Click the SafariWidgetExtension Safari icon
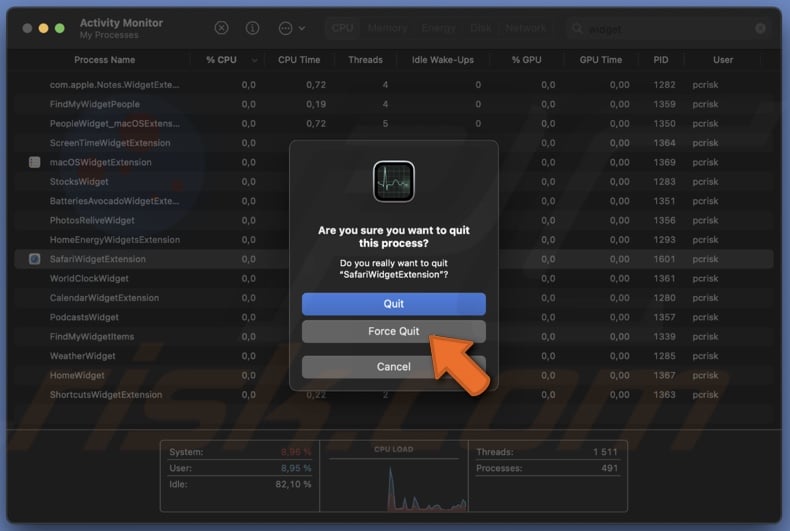The width and height of the screenshot is (790, 531). (x=34, y=259)
